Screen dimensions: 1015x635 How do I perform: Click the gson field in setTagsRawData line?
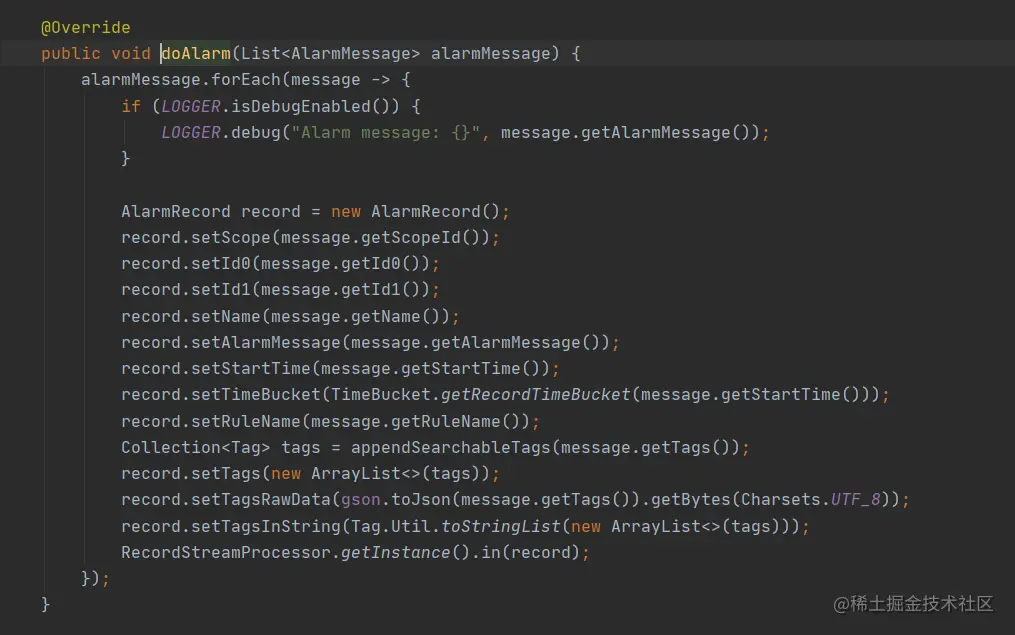tap(361, 499)
